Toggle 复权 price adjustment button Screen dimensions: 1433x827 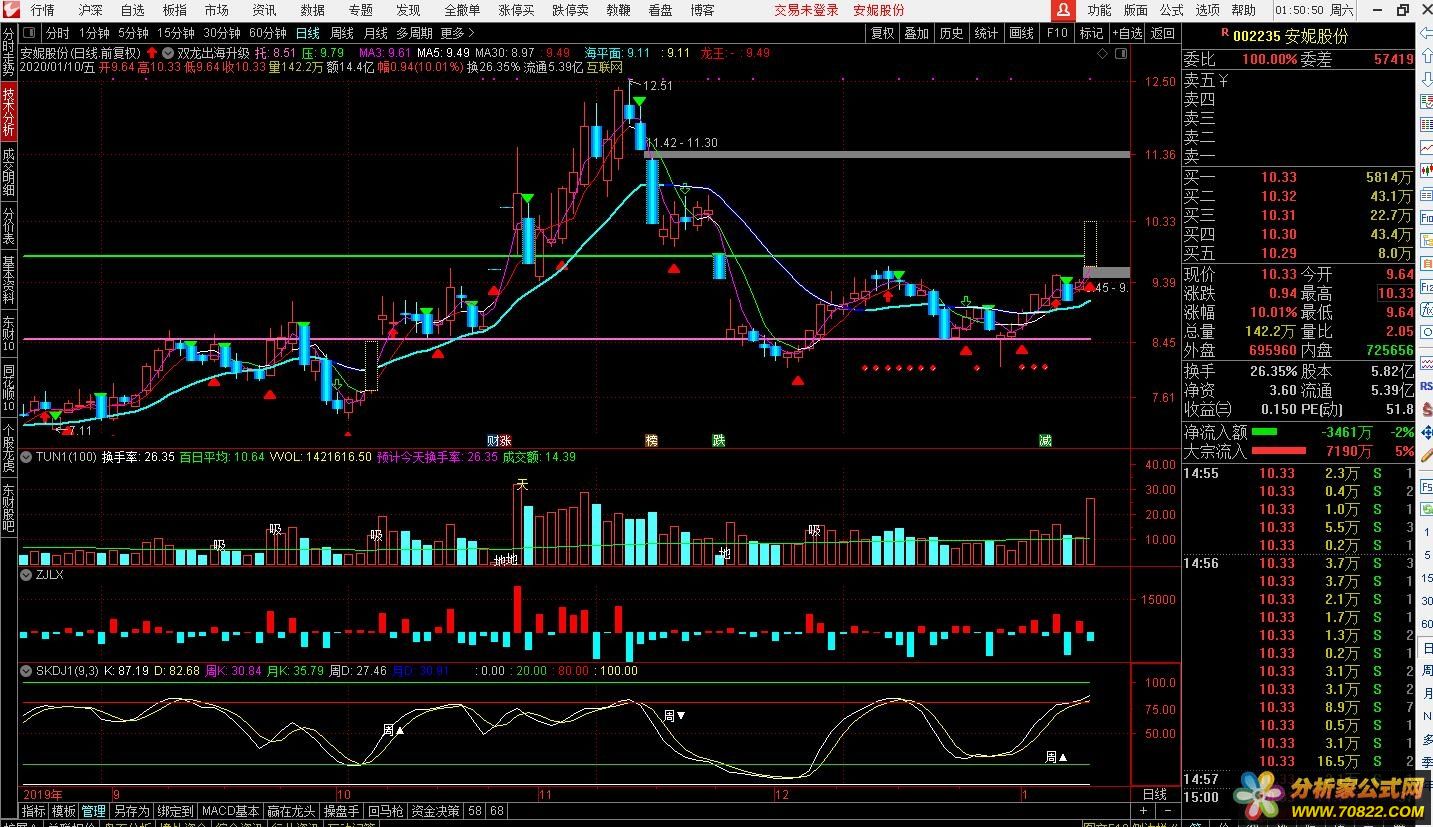click(x=882, y=33)
